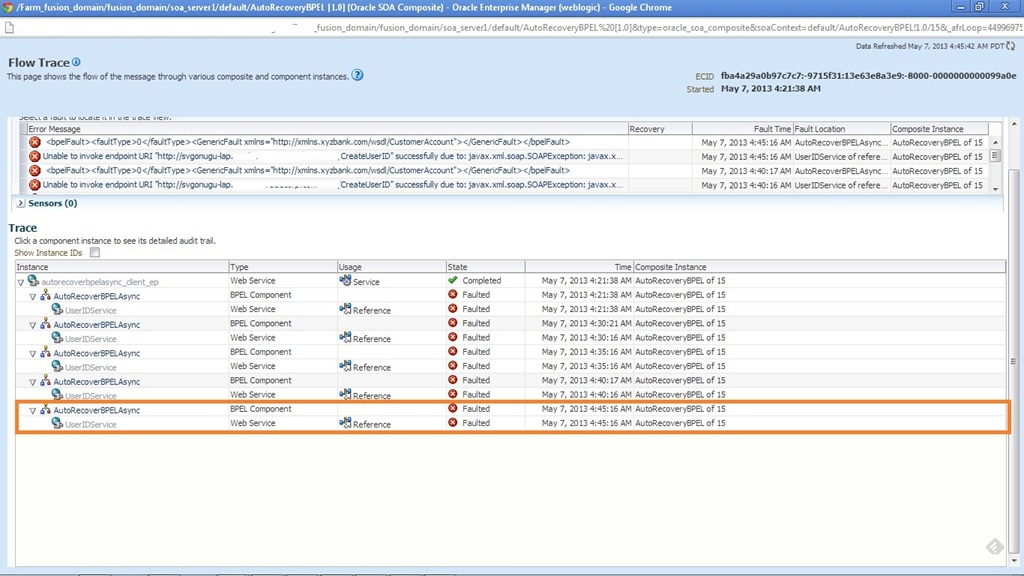Click the Faulted icon for the 4:30:21 AM row
The image size is (1024, 576).
pos(453,324)
